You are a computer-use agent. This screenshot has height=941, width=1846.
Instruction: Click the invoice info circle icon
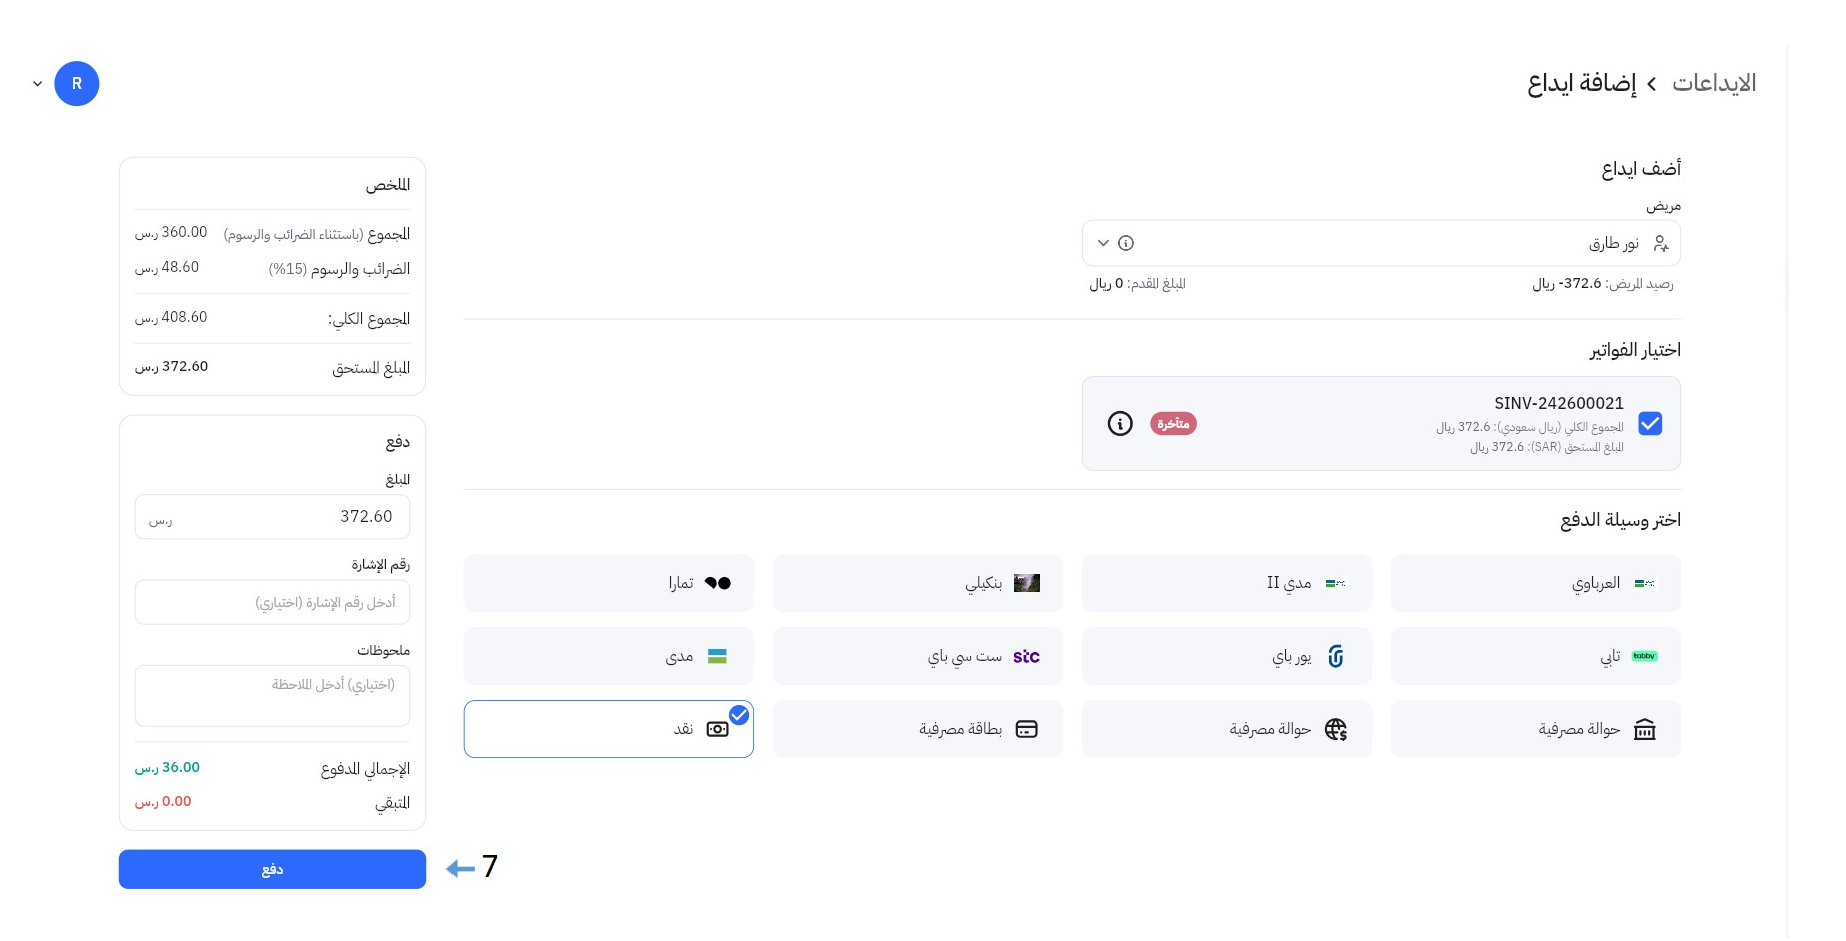coord(1120,424)
